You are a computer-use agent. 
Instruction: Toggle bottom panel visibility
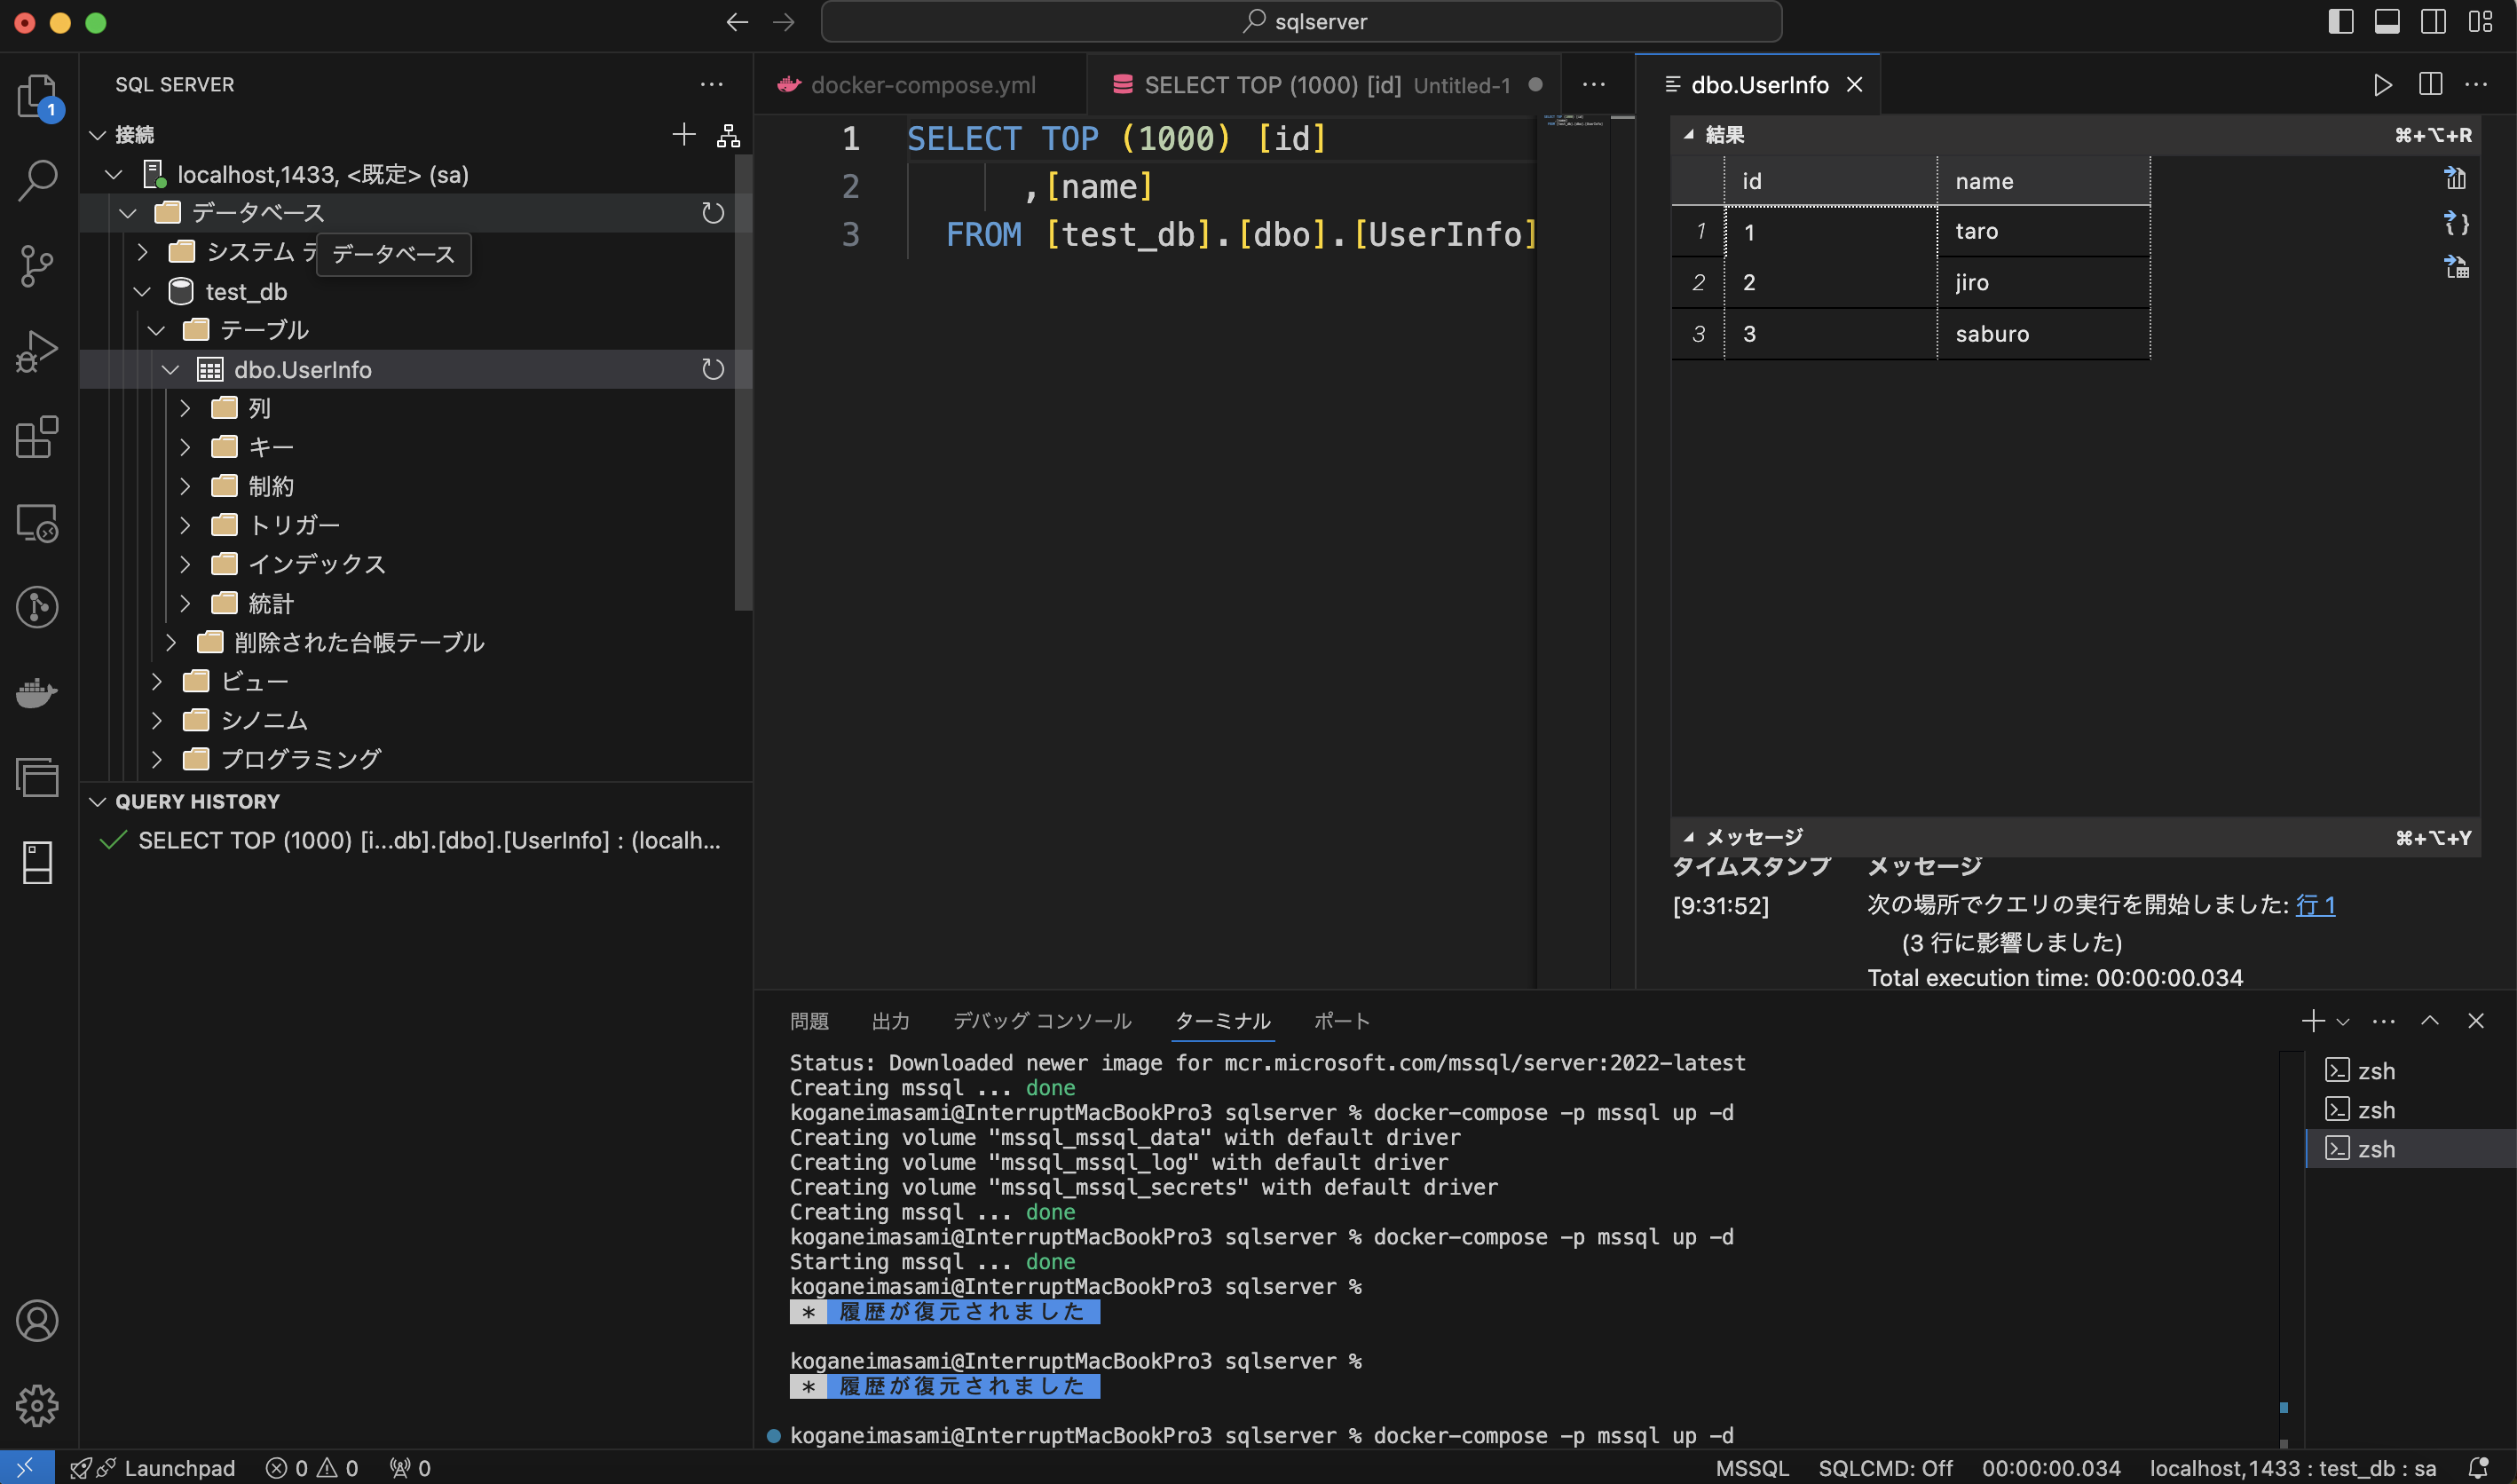point(2387,22)
